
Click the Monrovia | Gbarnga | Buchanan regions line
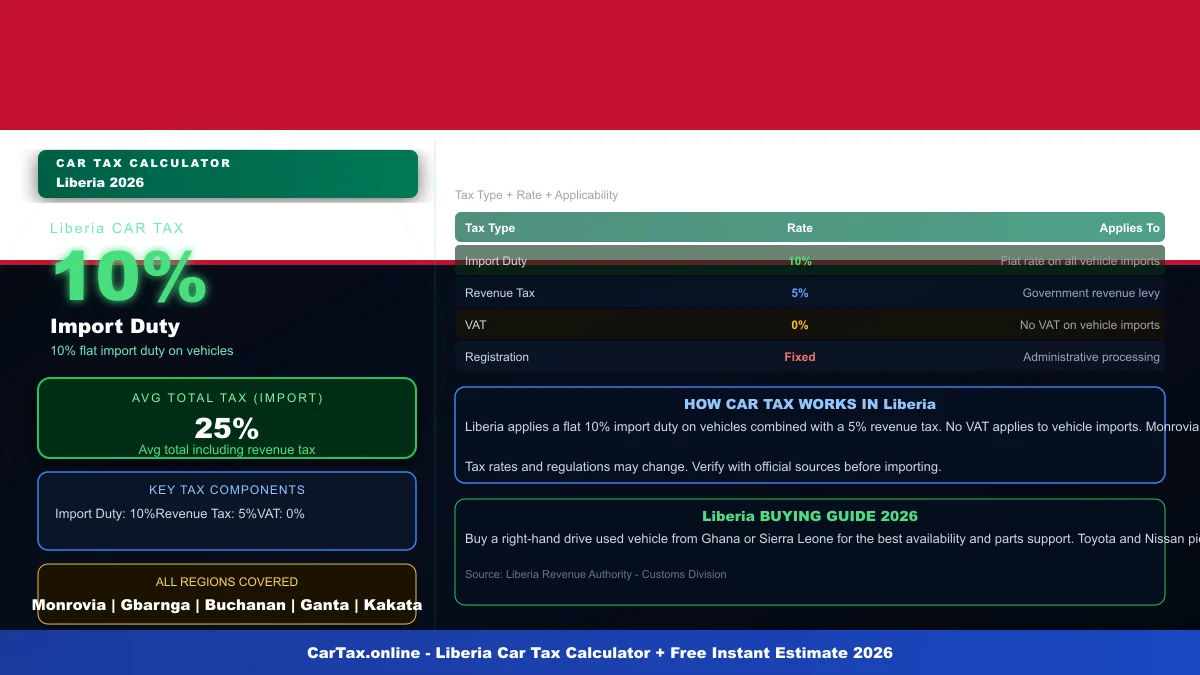click(227, 605)
